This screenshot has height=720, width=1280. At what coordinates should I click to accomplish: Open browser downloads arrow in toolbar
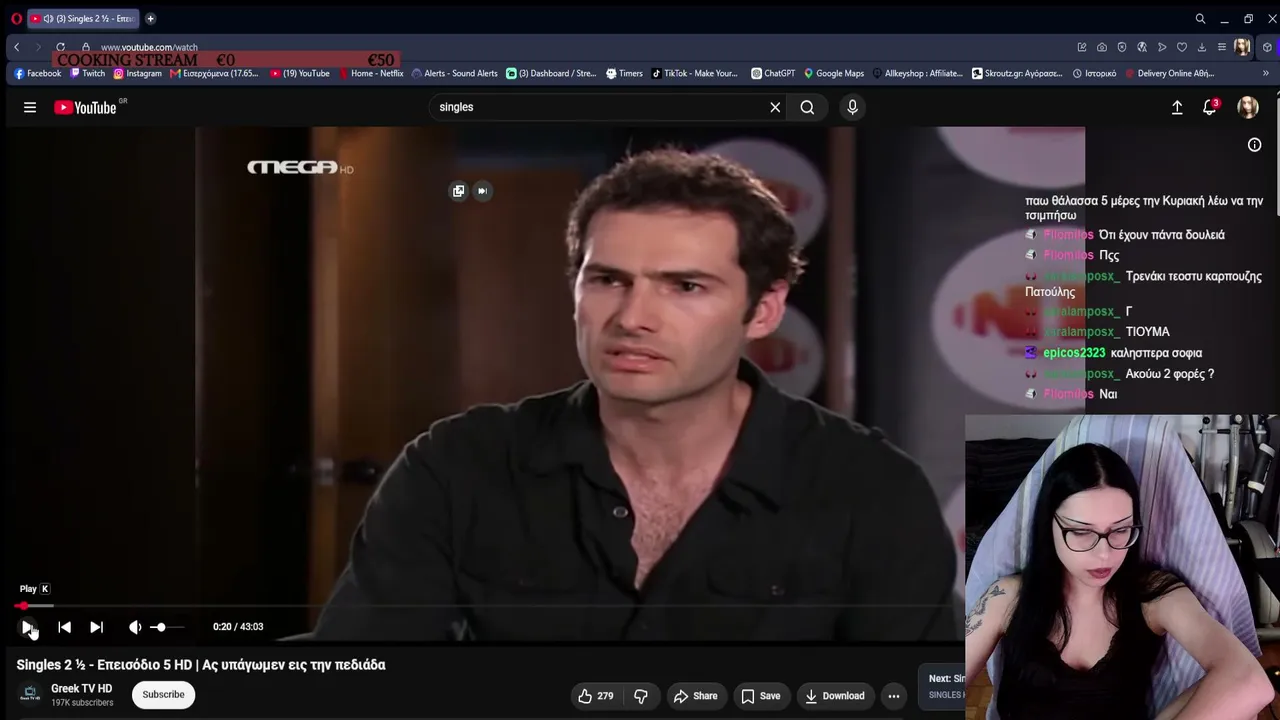[x=1202, y=47]
